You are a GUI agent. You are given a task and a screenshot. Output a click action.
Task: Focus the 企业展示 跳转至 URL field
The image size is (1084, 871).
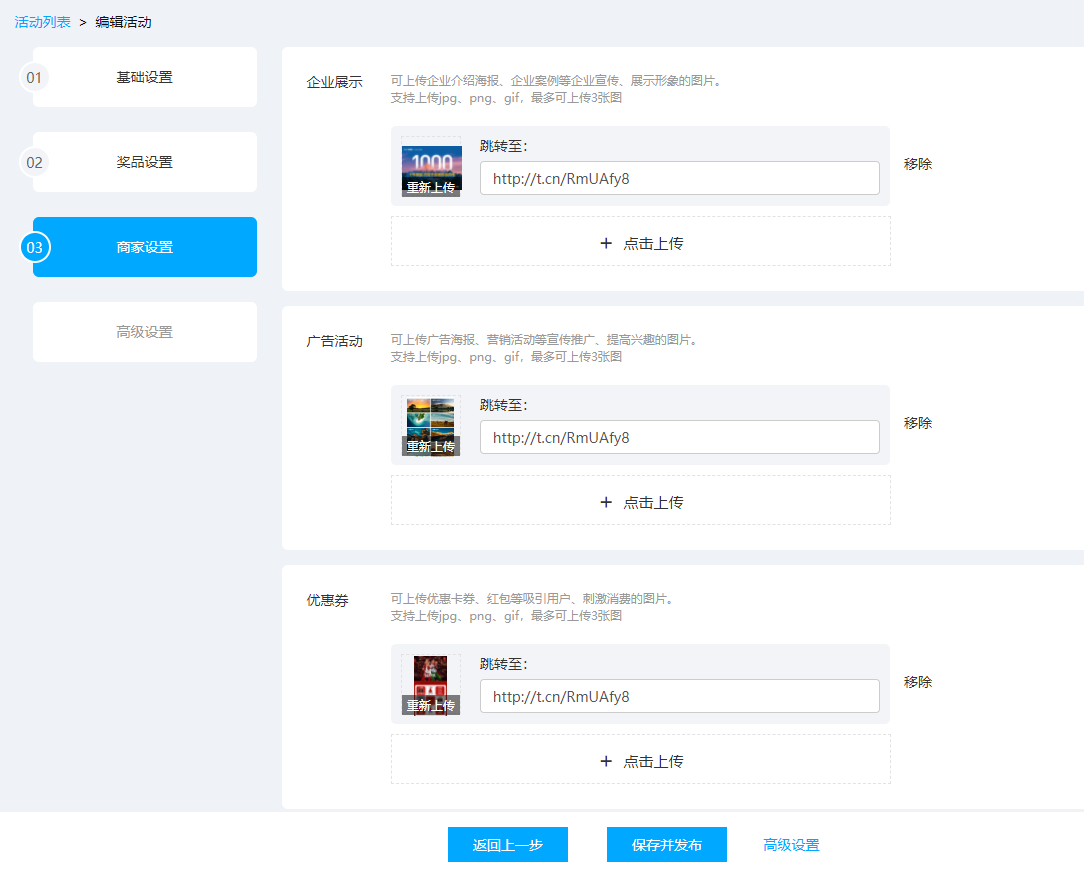coord(679,179)
